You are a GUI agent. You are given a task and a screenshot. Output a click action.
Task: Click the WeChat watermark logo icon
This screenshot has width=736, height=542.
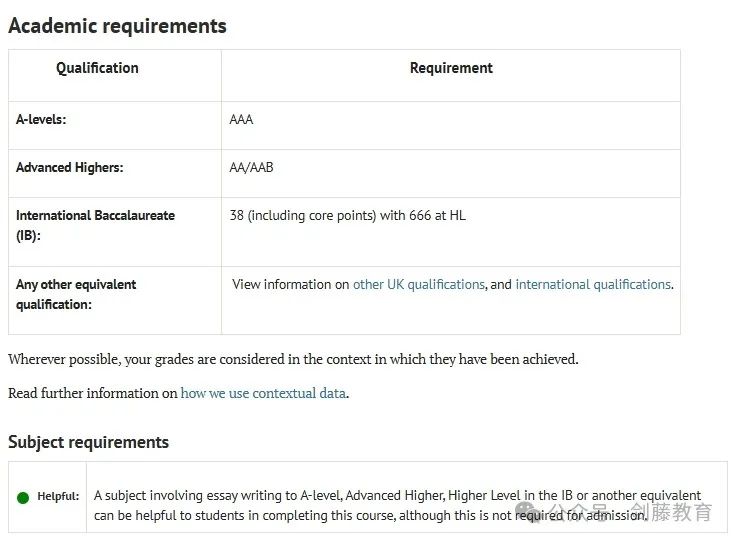click(528, 511)
